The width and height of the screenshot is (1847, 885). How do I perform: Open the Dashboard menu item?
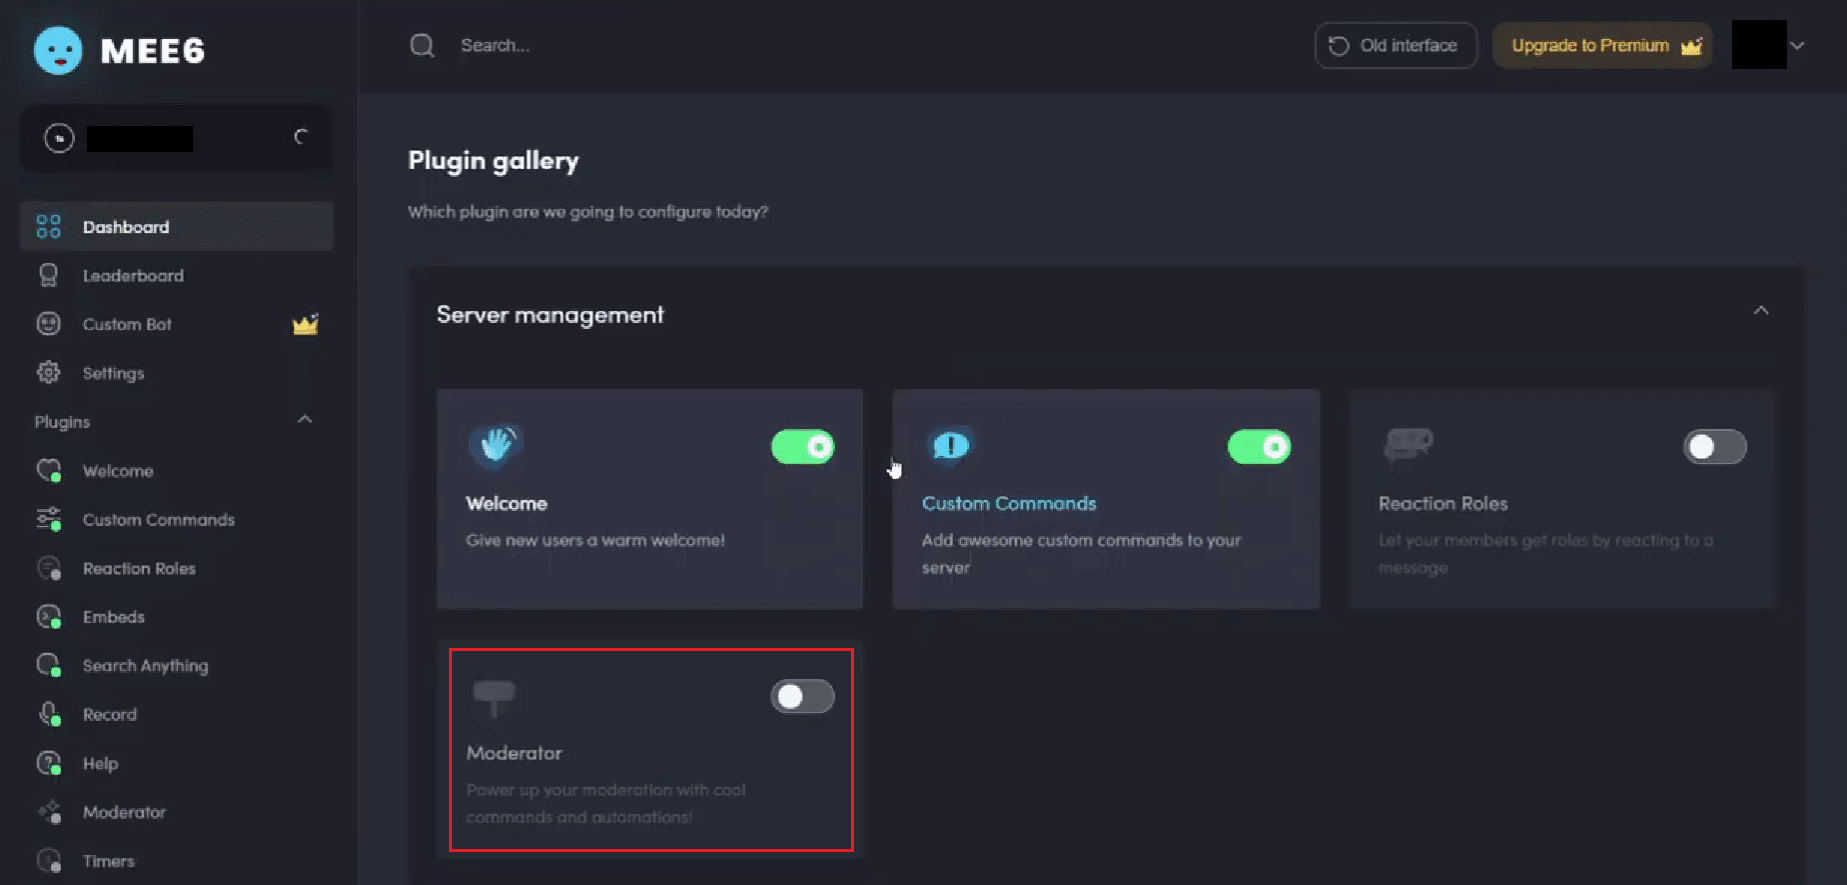pyautogui.click(x=176, y=227)
